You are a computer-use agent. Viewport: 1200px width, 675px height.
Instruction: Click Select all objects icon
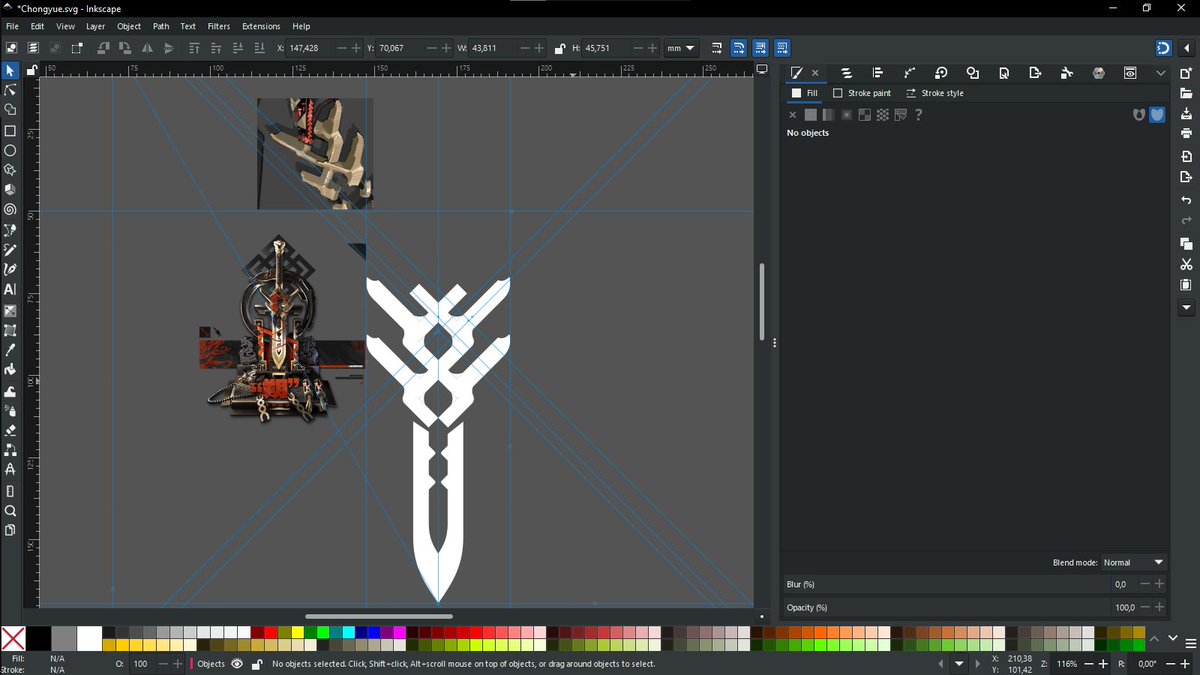click(11, 48)
